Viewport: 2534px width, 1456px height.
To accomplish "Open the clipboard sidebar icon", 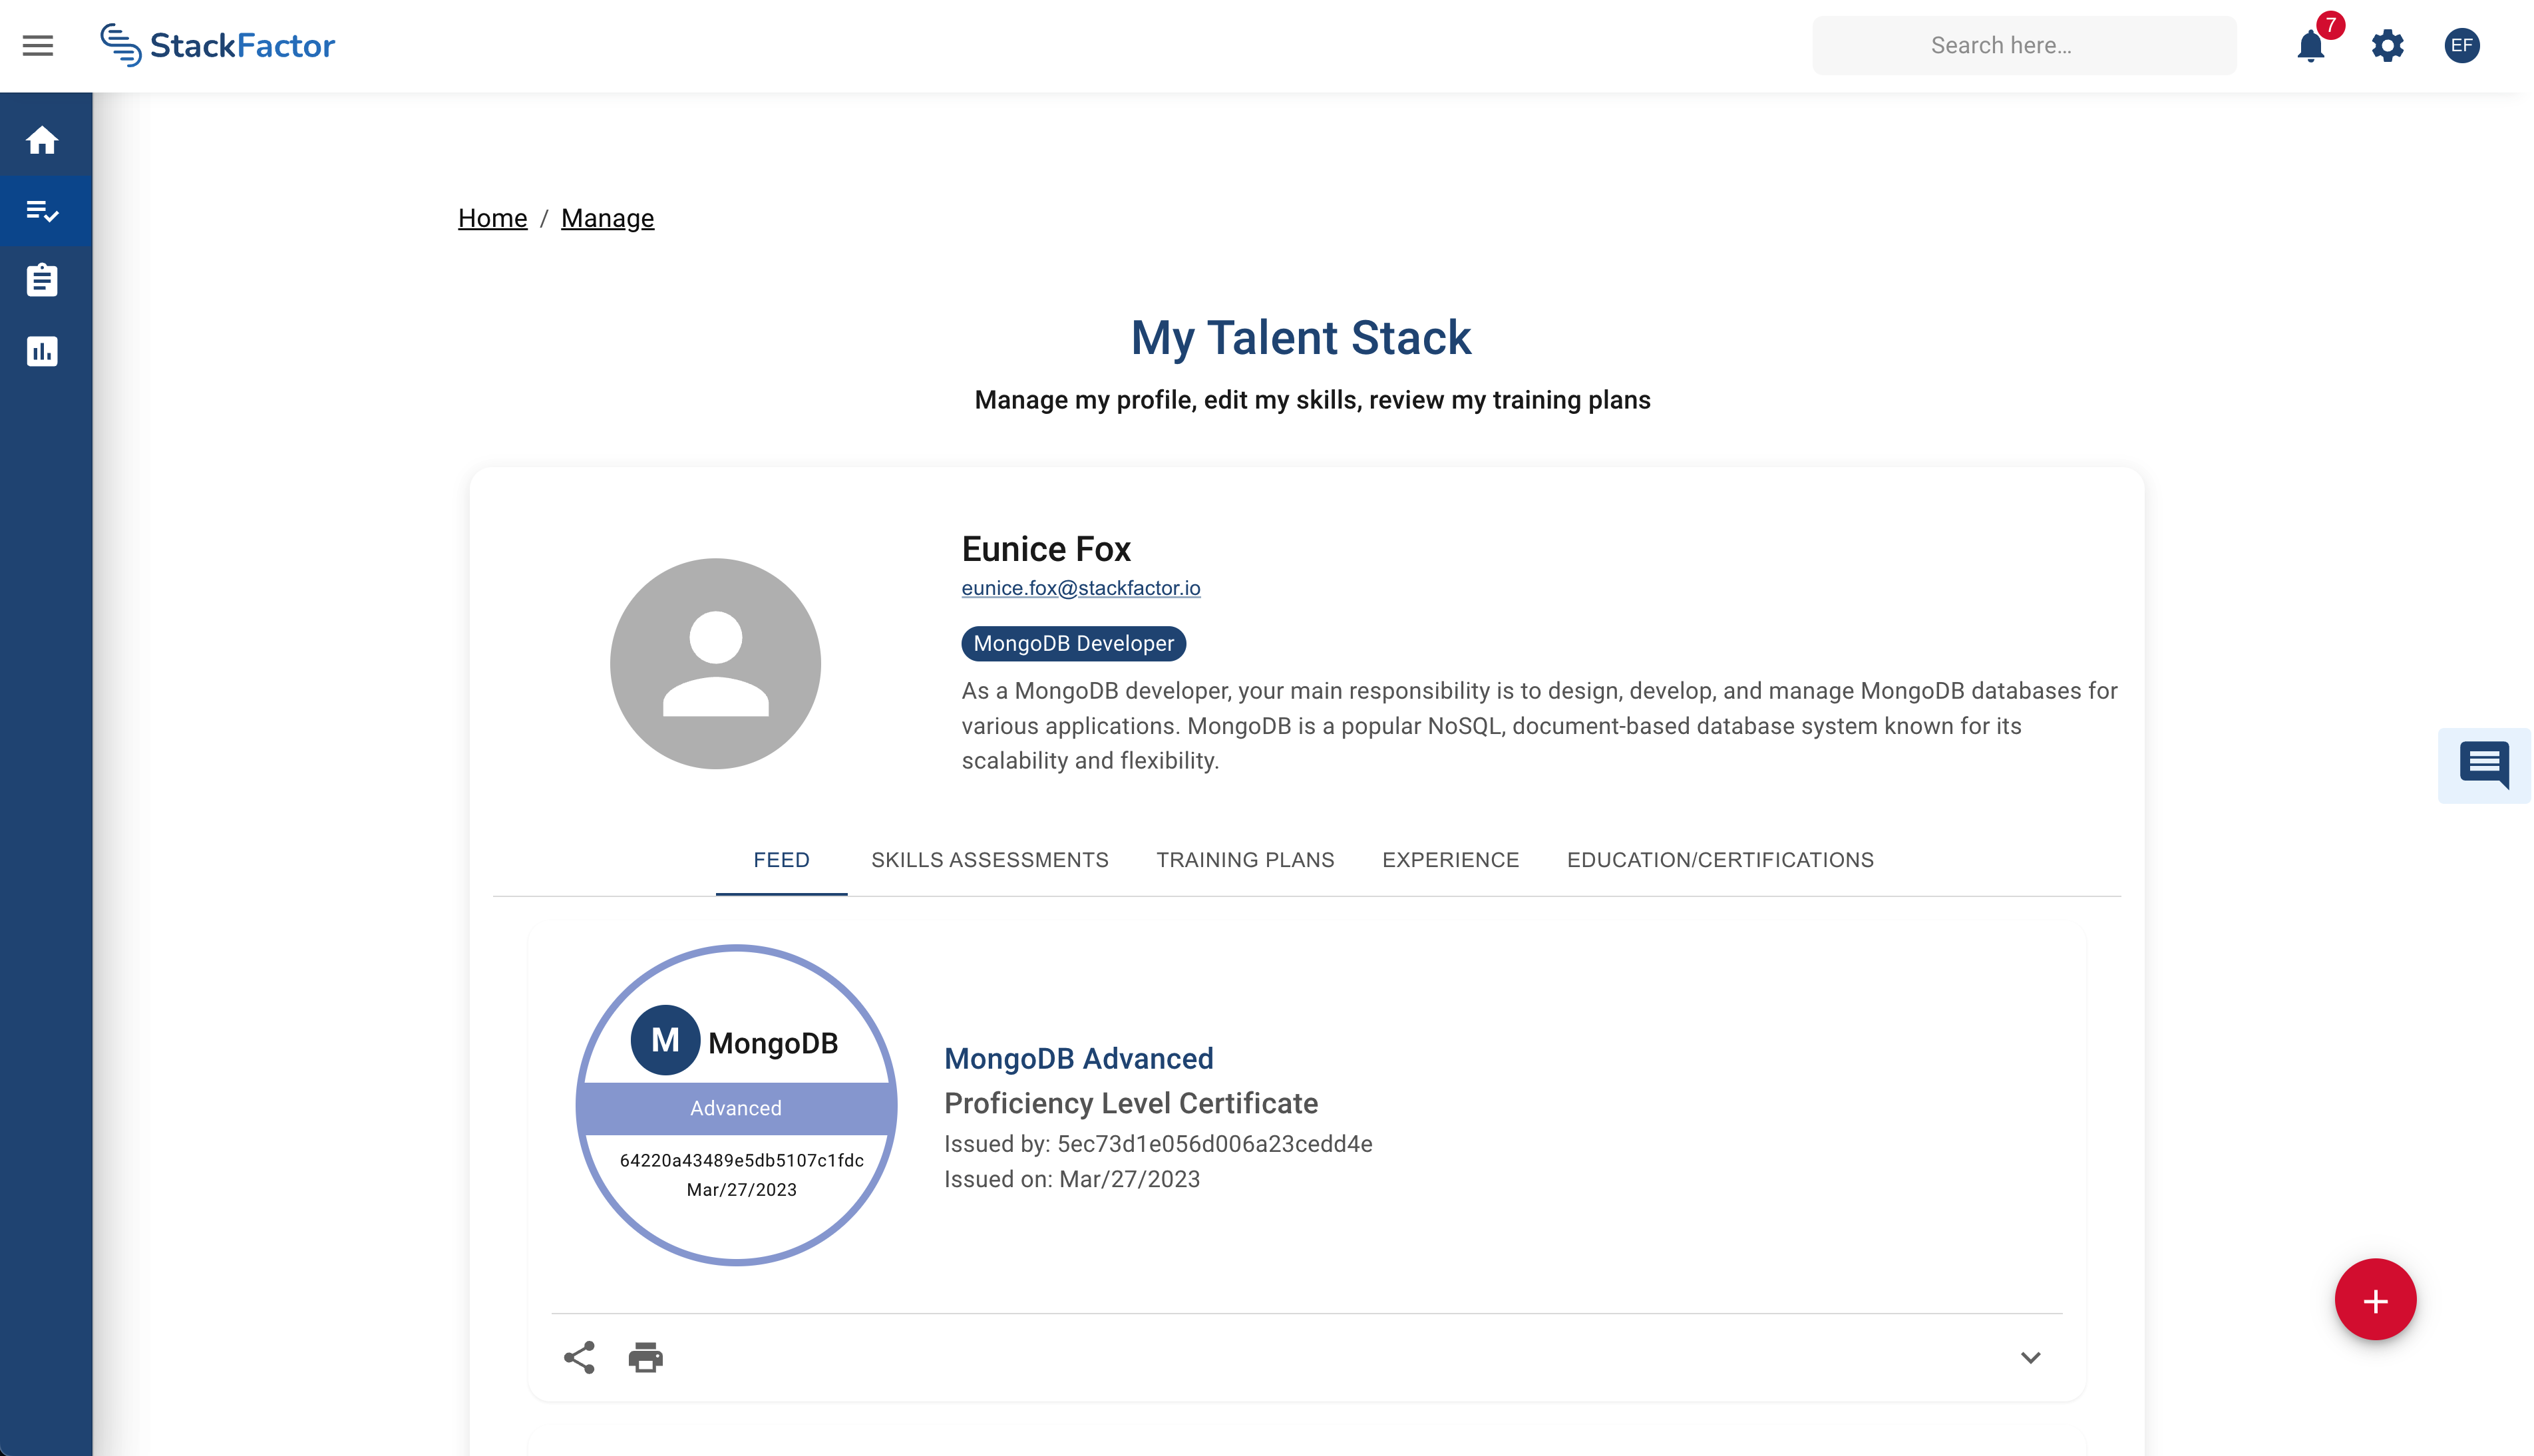I will coord(42,280).
